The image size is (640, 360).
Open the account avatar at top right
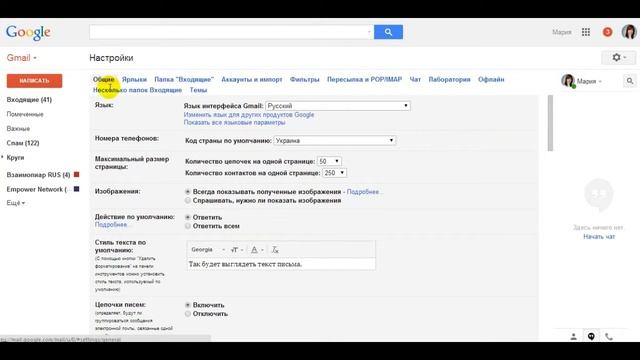click(629, 32)
